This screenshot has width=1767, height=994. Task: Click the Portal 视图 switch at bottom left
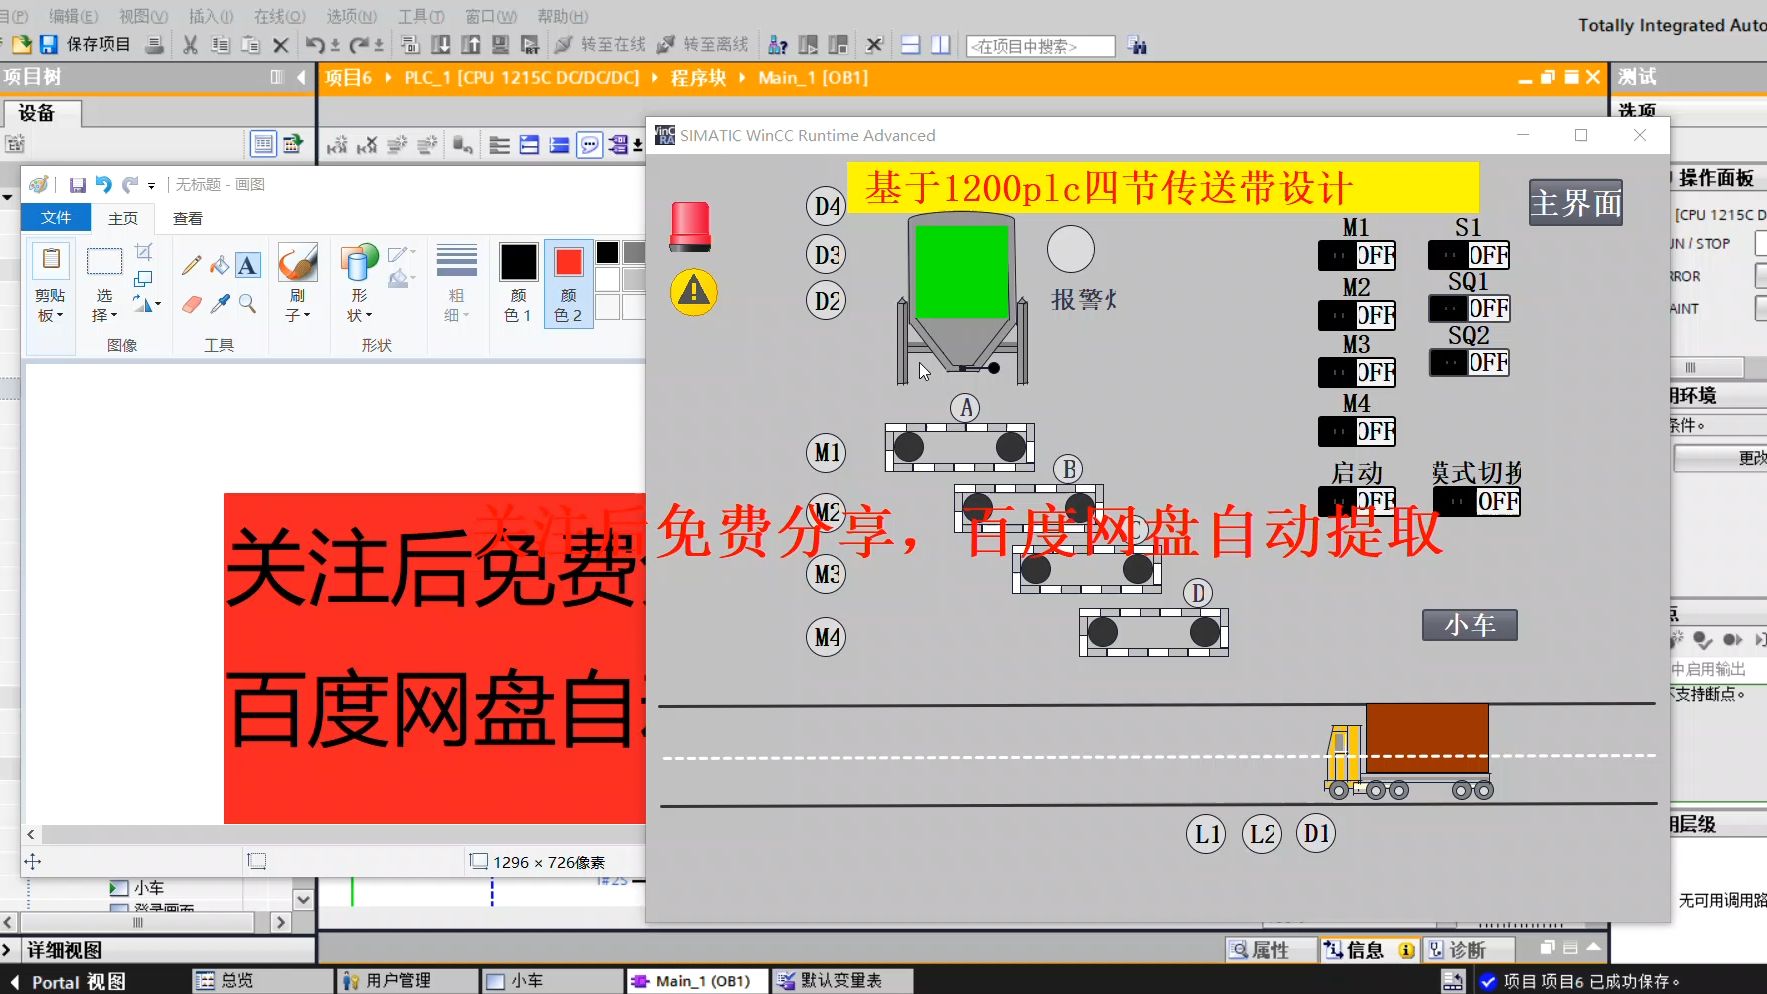tap(68, 982)
